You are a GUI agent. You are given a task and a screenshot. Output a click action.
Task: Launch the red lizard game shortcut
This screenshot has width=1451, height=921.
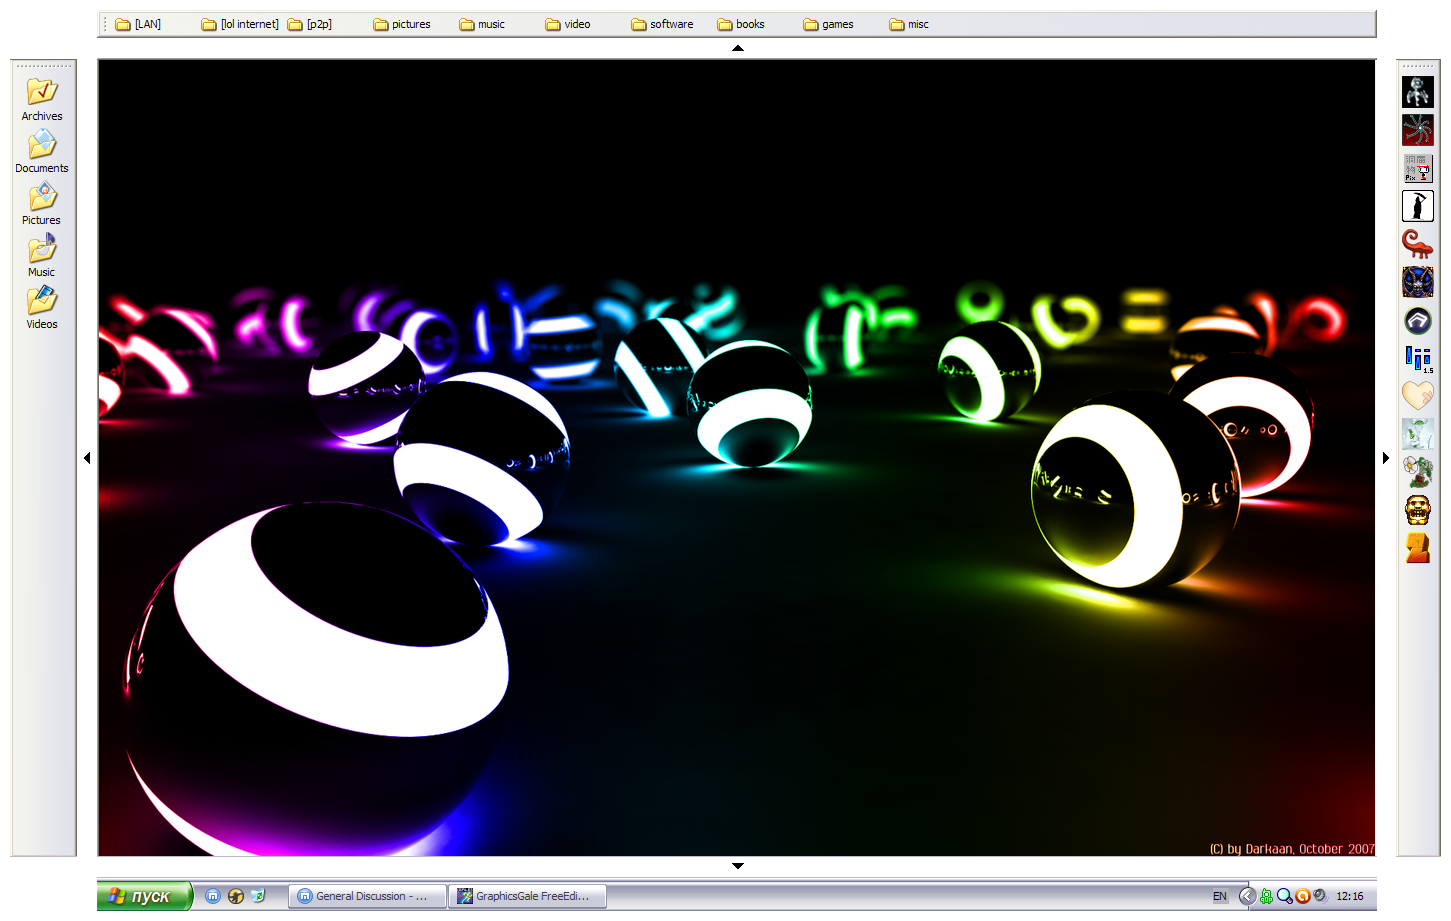click(1417, 244)
